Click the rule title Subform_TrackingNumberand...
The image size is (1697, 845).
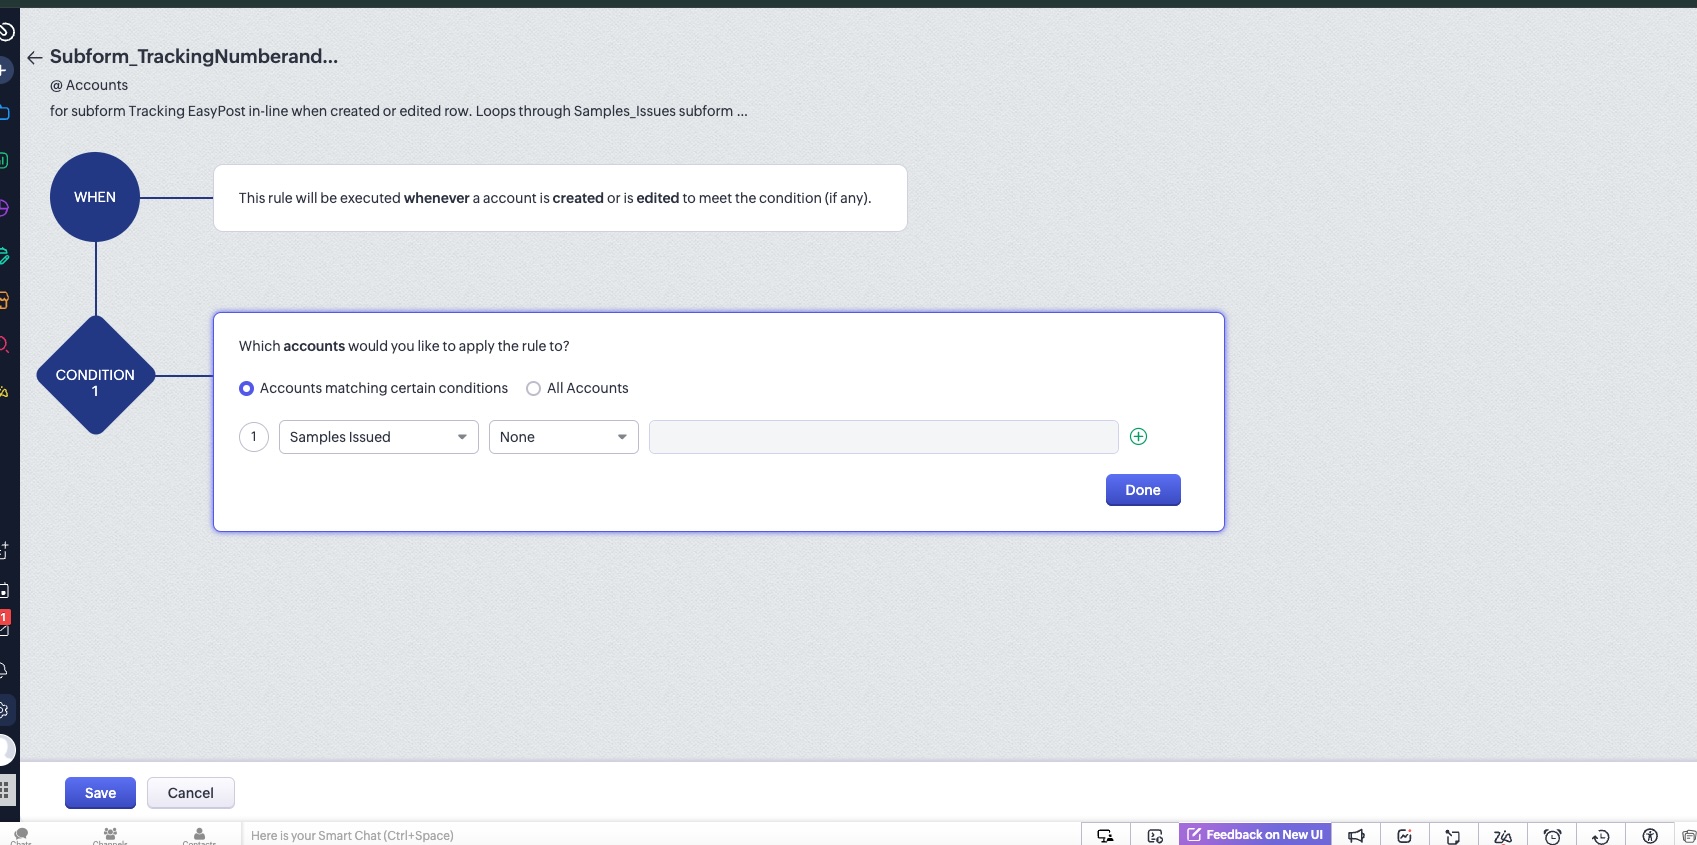coord(194,57)
